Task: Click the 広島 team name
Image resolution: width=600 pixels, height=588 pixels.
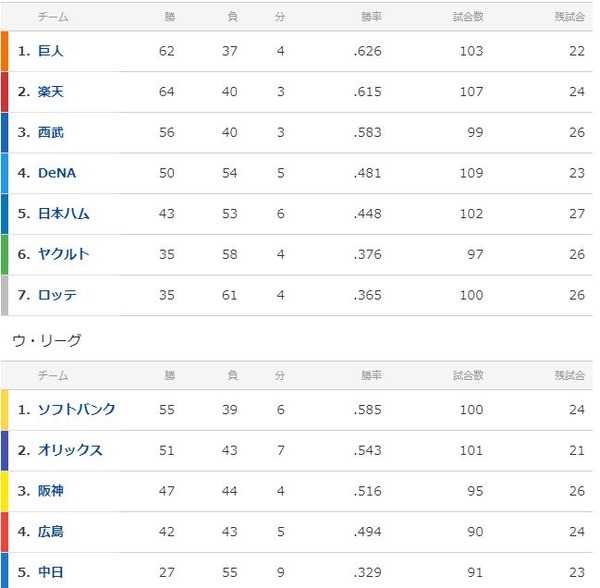Action: click(50, 532)
